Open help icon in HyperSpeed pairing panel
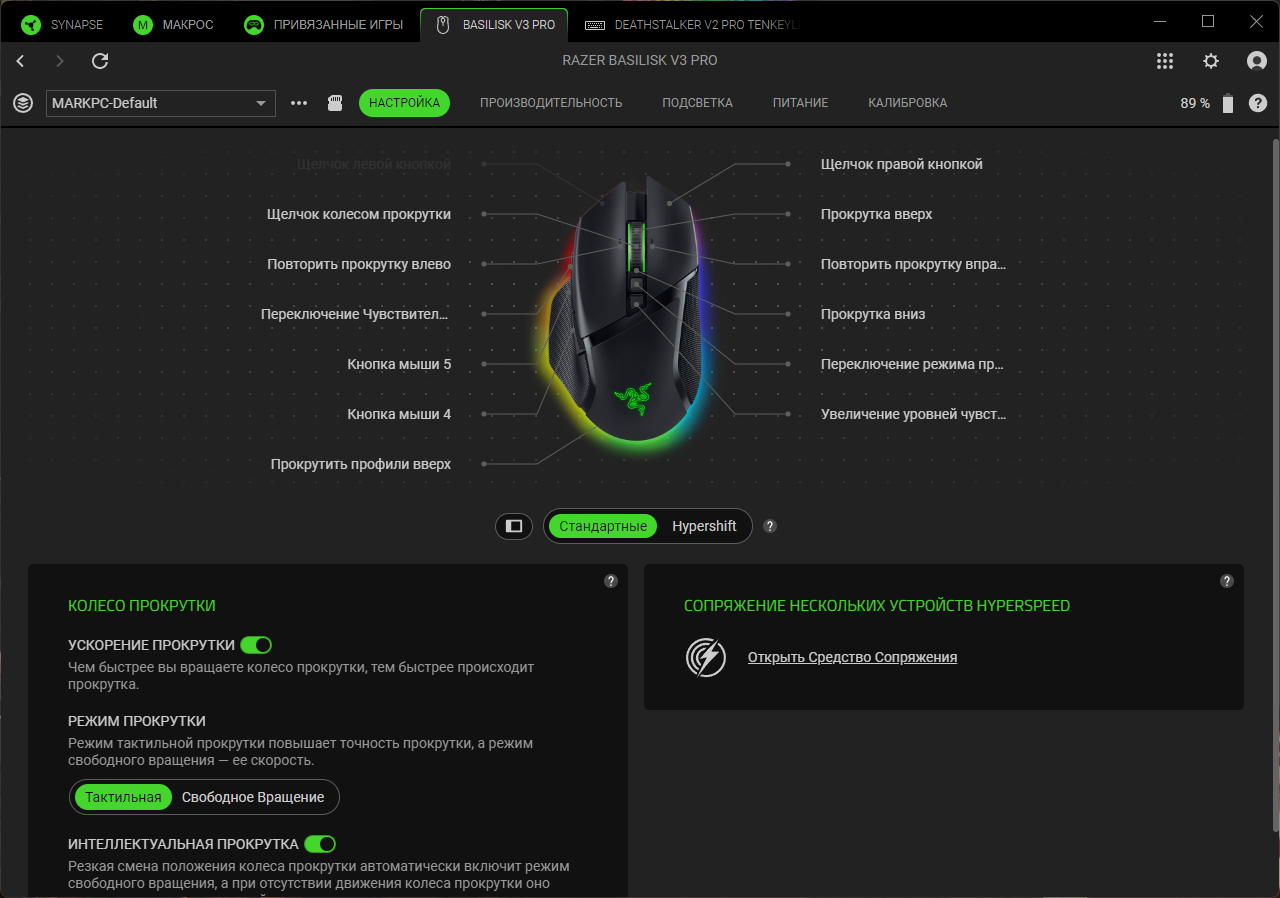The height and width of the screenshot is (898, 1280). coord(1227,581)
